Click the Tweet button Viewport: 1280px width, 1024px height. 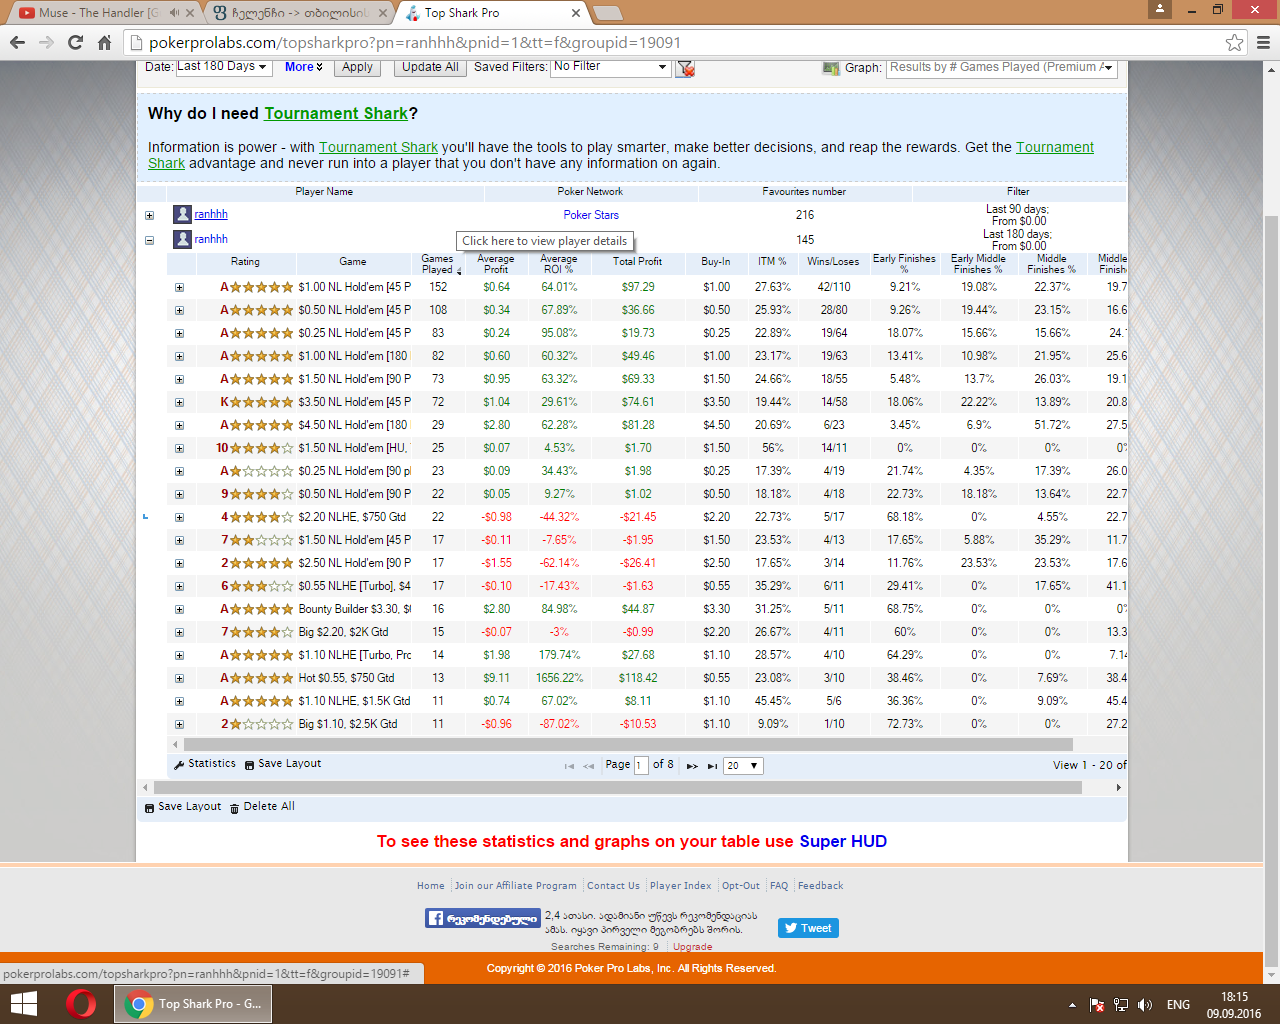coord(808,928)
